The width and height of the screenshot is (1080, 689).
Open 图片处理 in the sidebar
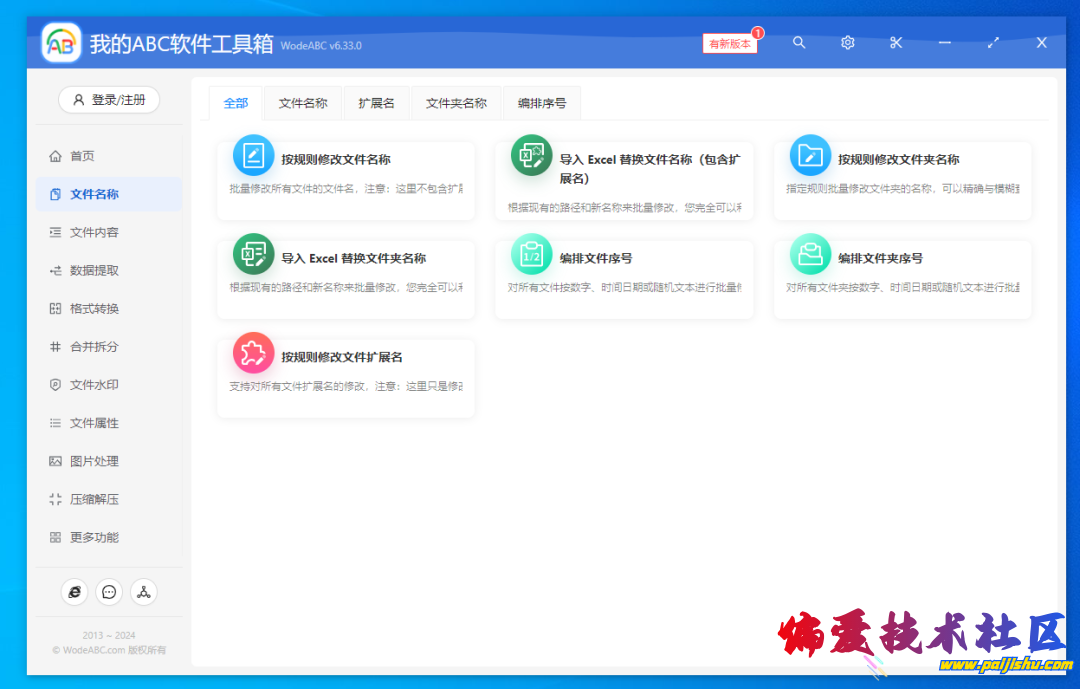(94, 461)
